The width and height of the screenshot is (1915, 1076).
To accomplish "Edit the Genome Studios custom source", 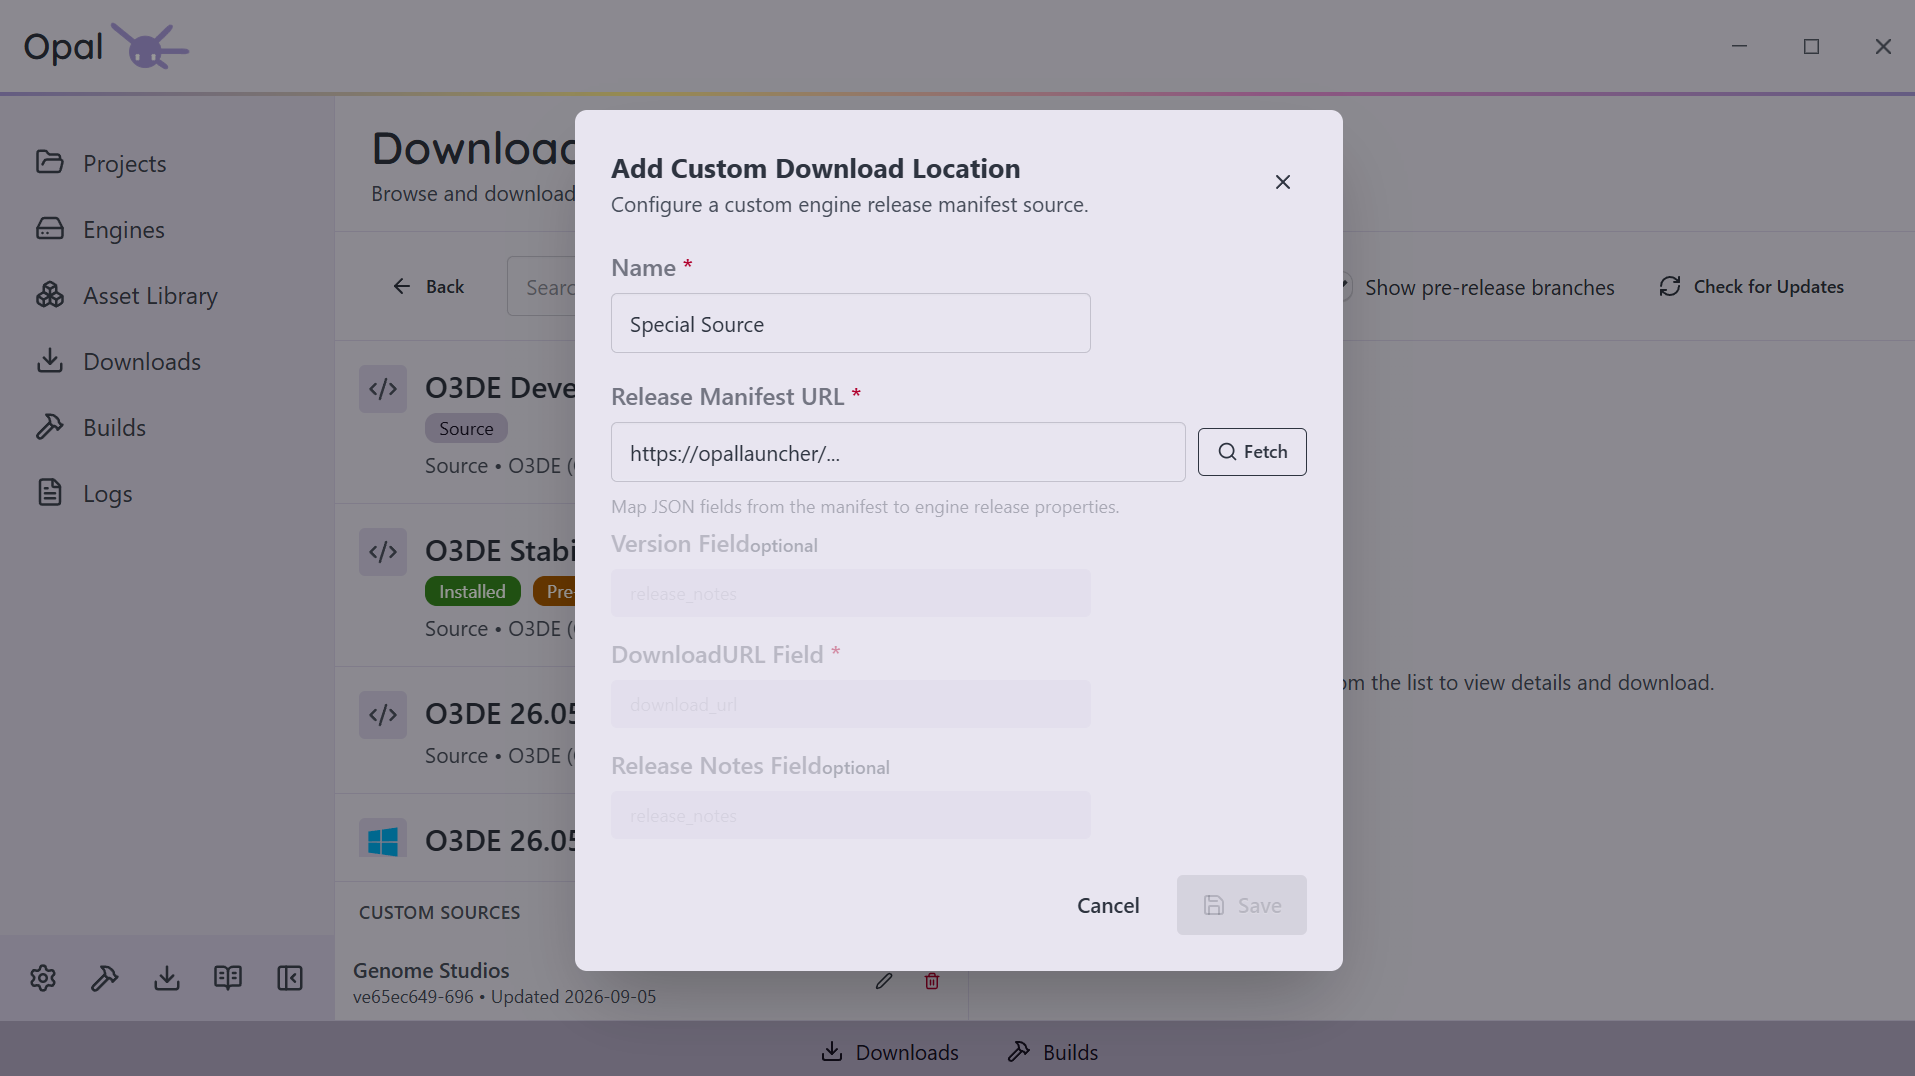I will (884, 981).
